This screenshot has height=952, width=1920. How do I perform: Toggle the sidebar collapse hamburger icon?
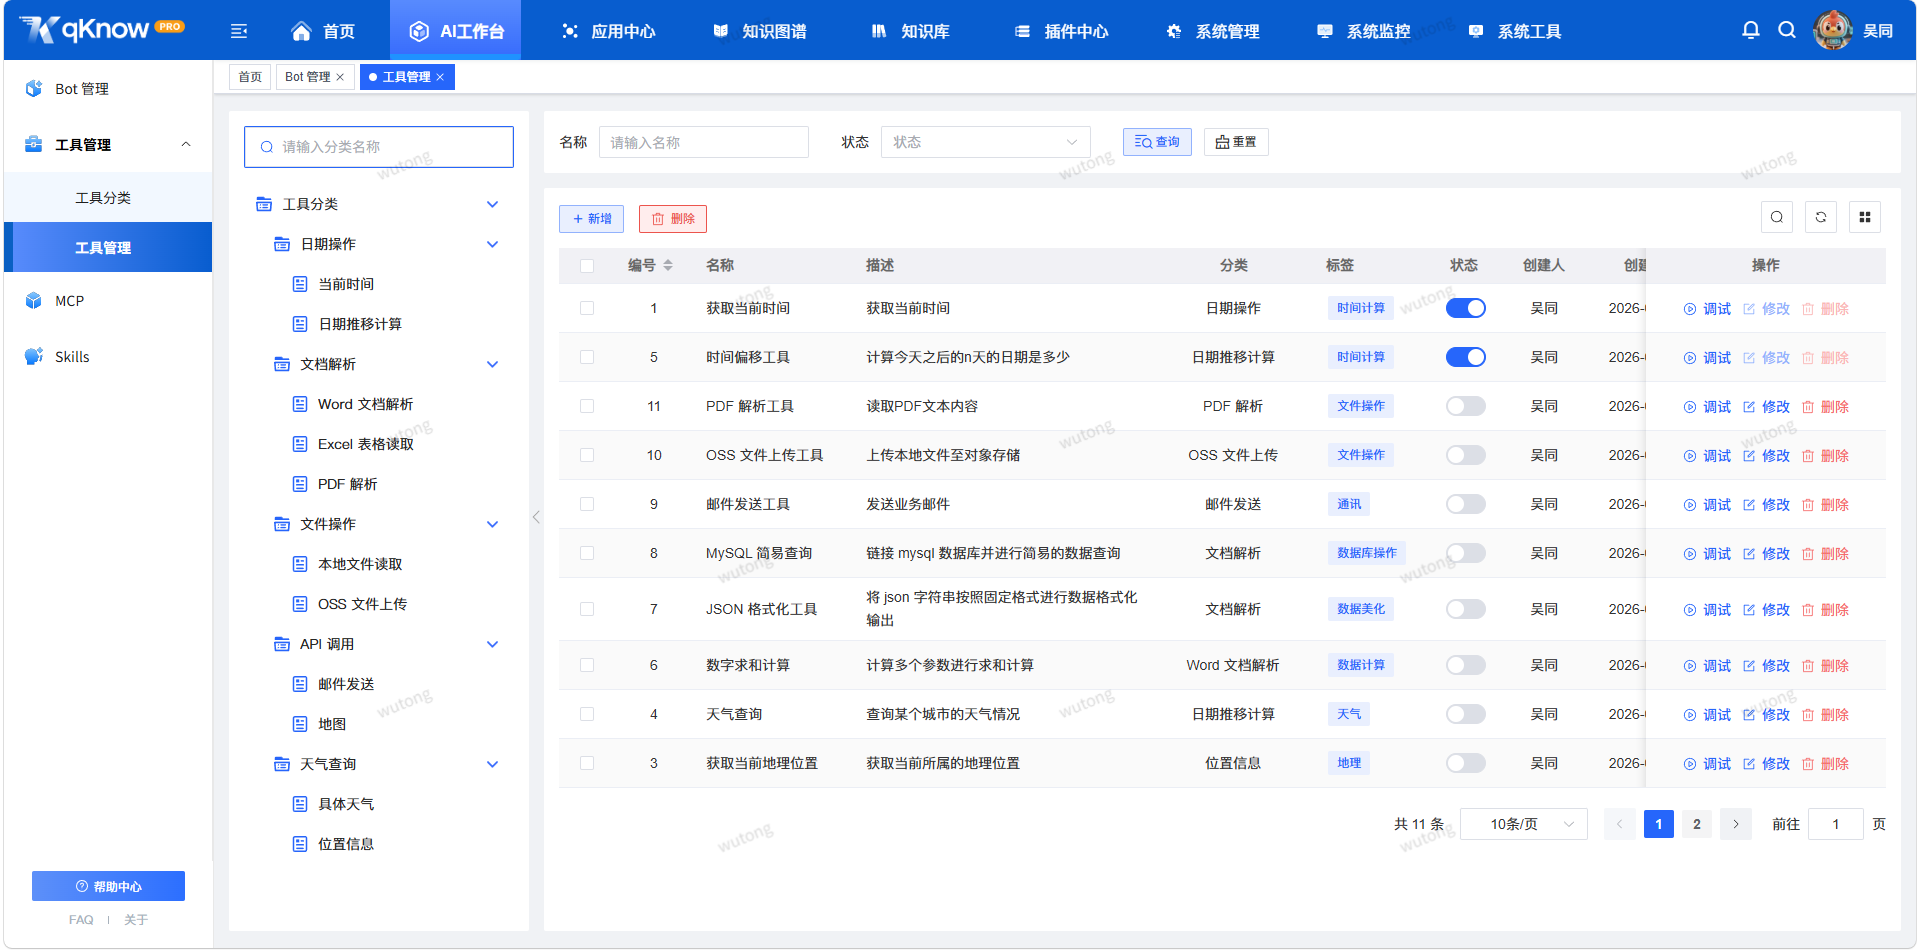tap(239, 31)
